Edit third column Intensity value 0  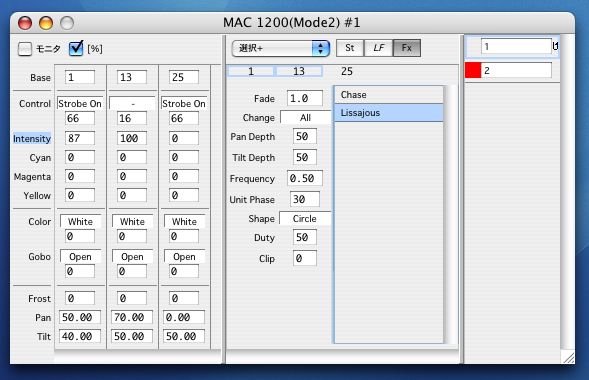[184, 138]
